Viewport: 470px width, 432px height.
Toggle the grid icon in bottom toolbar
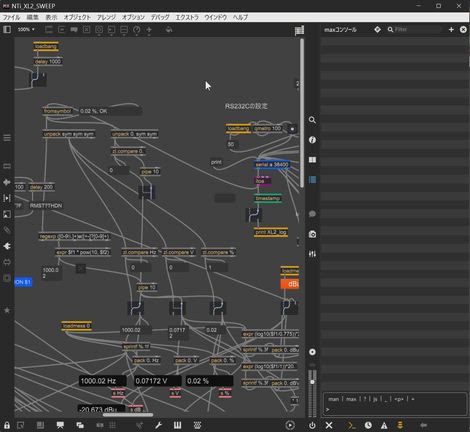pyautogui.click(x=113, y=425)
